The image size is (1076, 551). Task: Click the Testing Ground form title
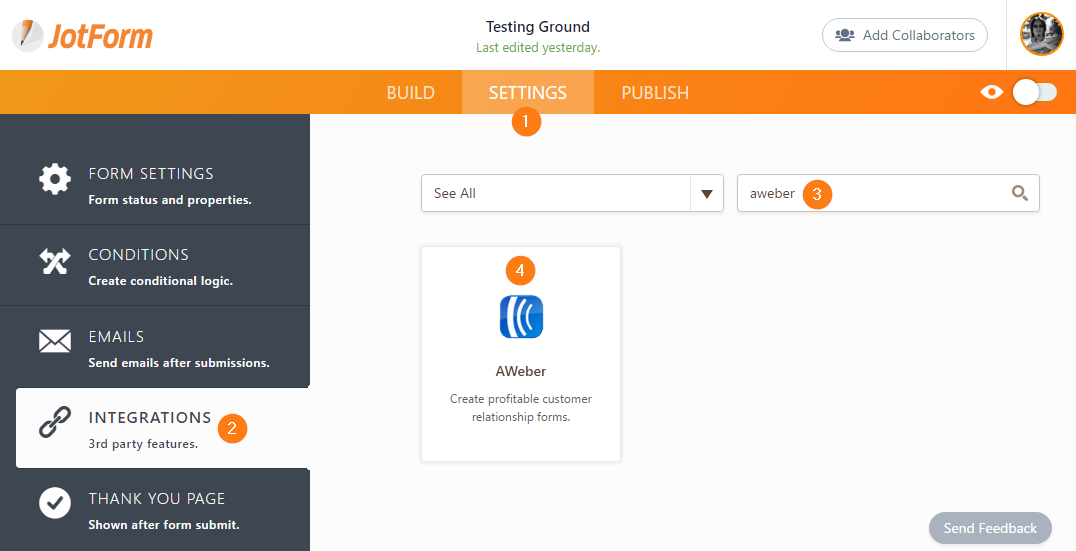click(x=538, y=27)
